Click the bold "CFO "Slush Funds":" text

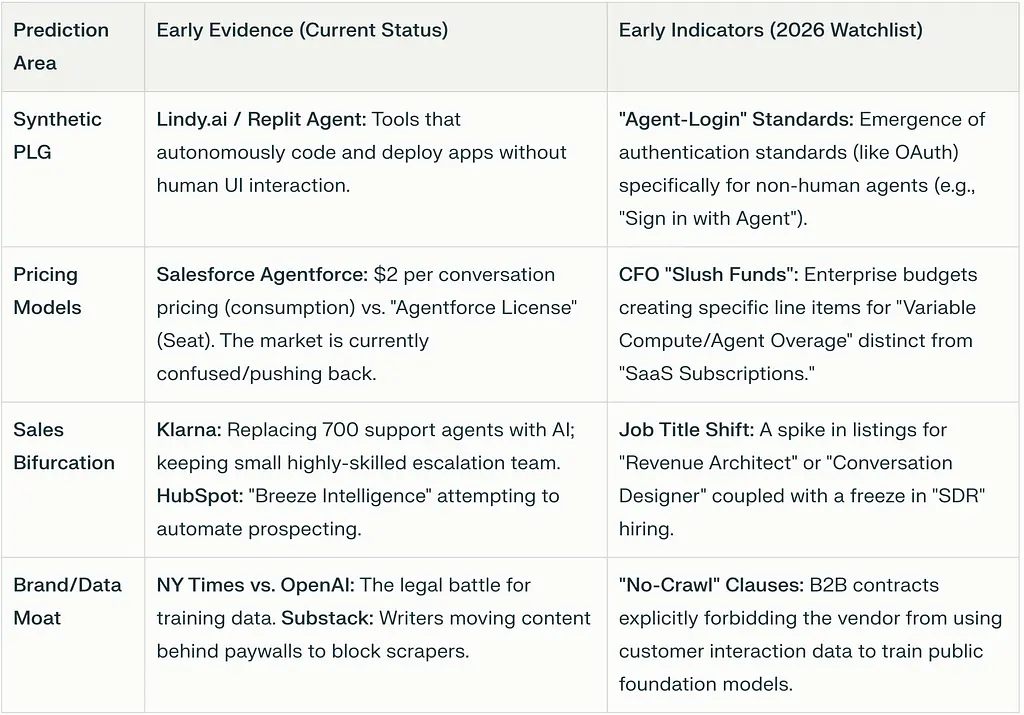click(x=708, y=274)
